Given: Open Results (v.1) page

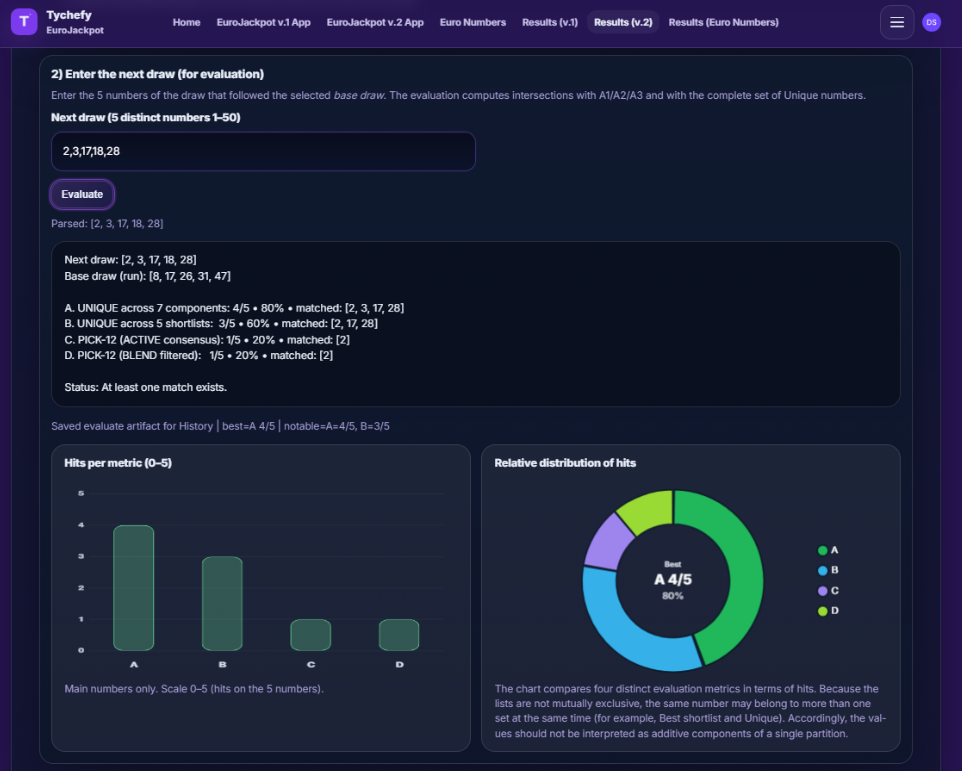Looking at the screenshot, I should 550,22.
